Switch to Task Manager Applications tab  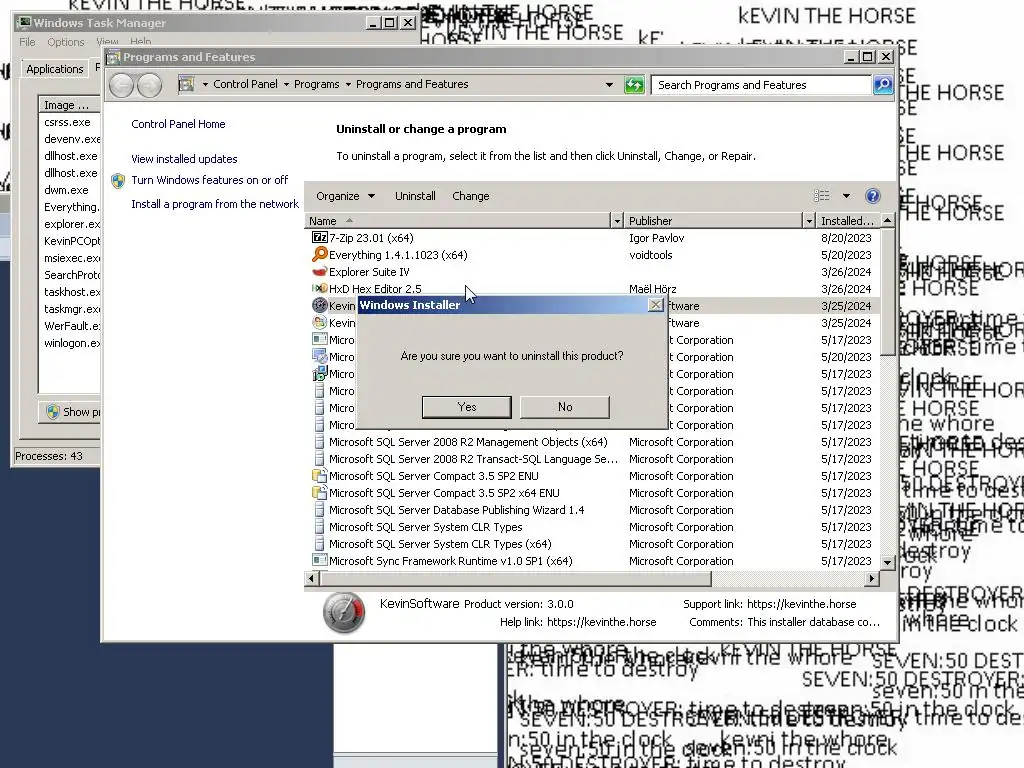[55, 69]
